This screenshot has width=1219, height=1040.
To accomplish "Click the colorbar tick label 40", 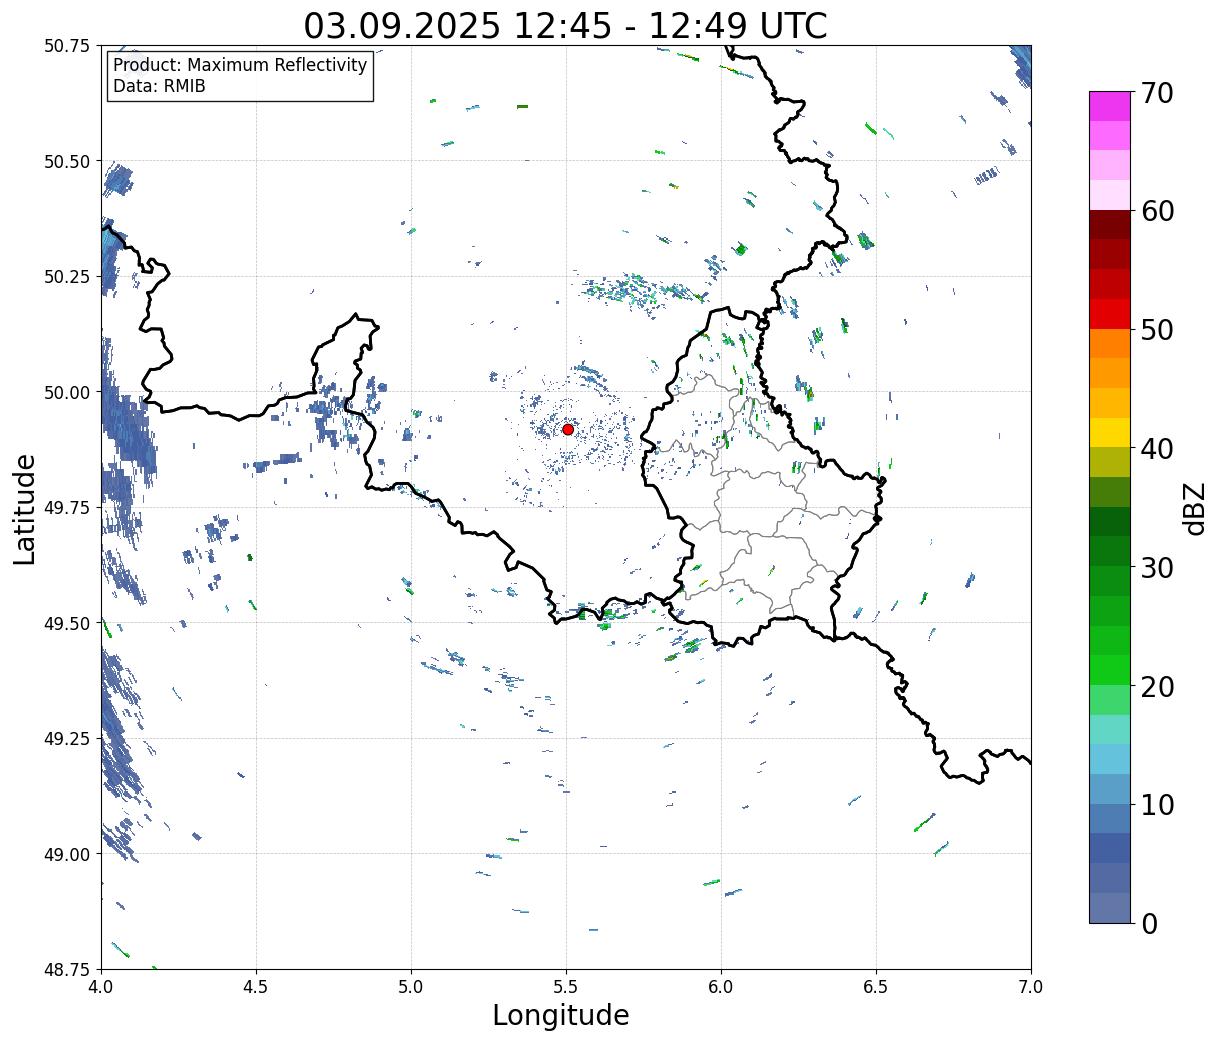I will coord(1157,449).
